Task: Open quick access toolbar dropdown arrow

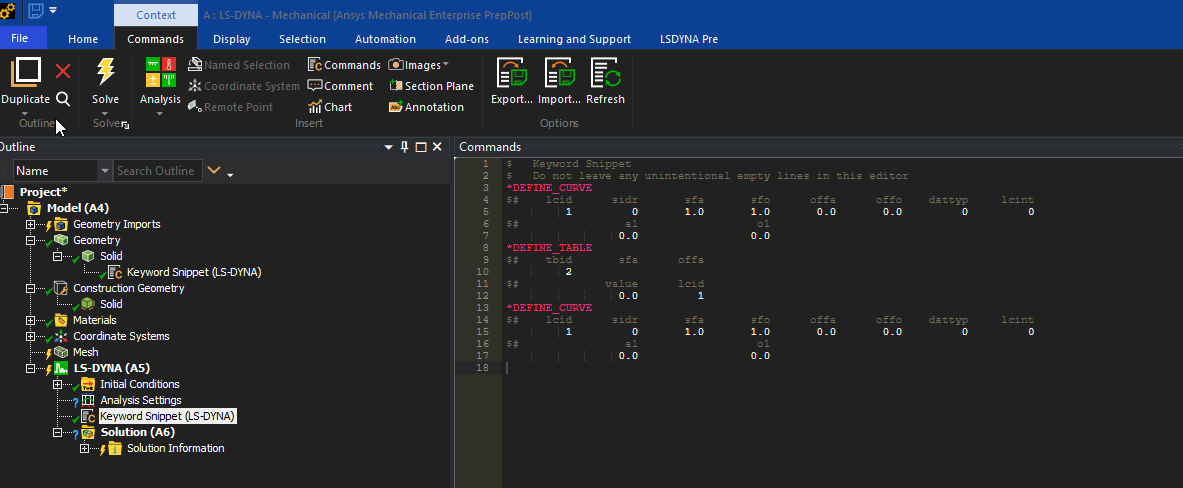Action: click(x=53, y=11)
